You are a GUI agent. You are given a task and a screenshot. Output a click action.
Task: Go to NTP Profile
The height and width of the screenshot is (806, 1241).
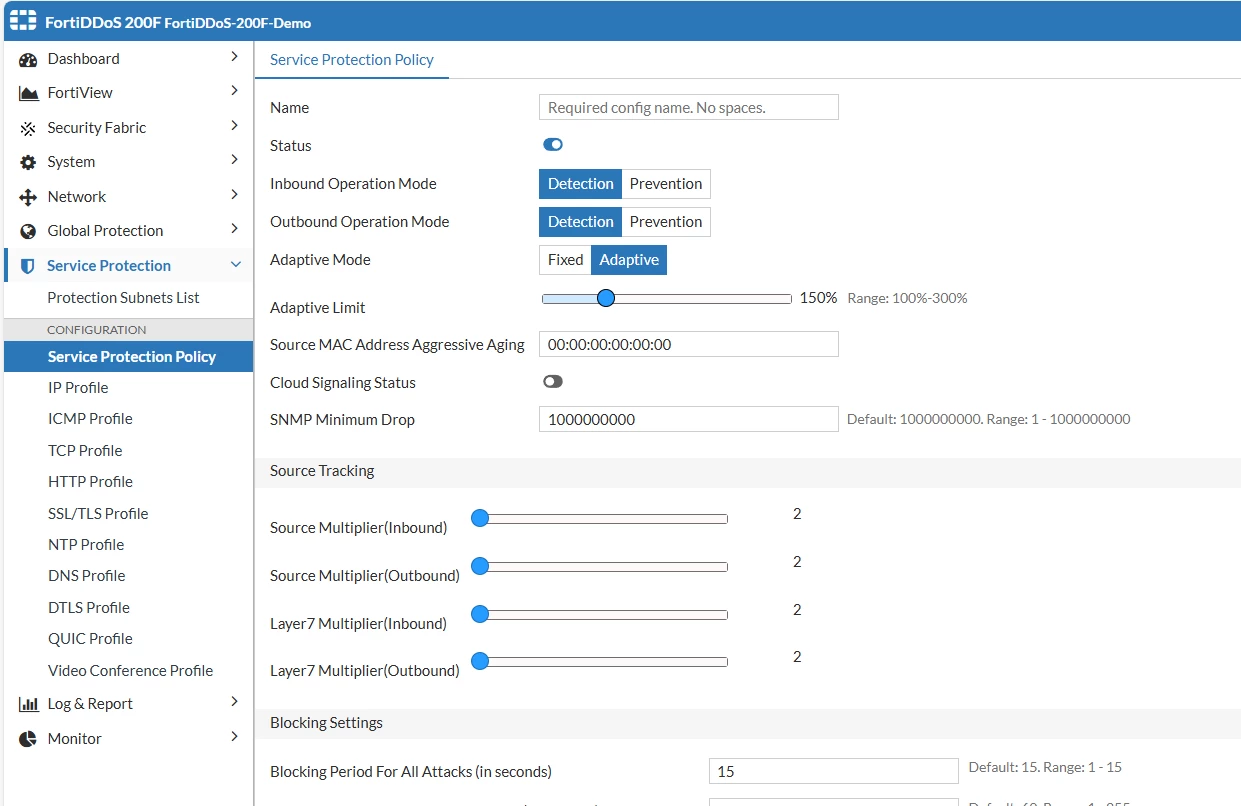(86, 545)
